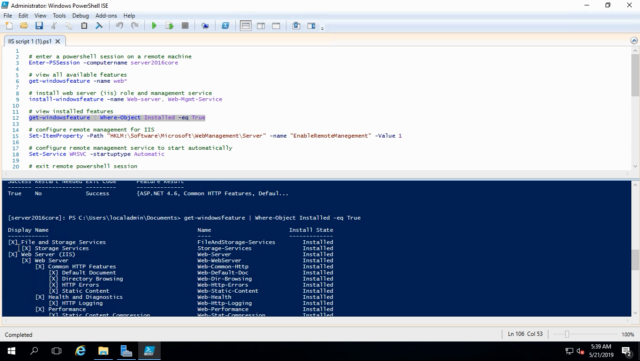Start PowerShell in separate window
Viewport: 640px width, 361px height.
225,26
